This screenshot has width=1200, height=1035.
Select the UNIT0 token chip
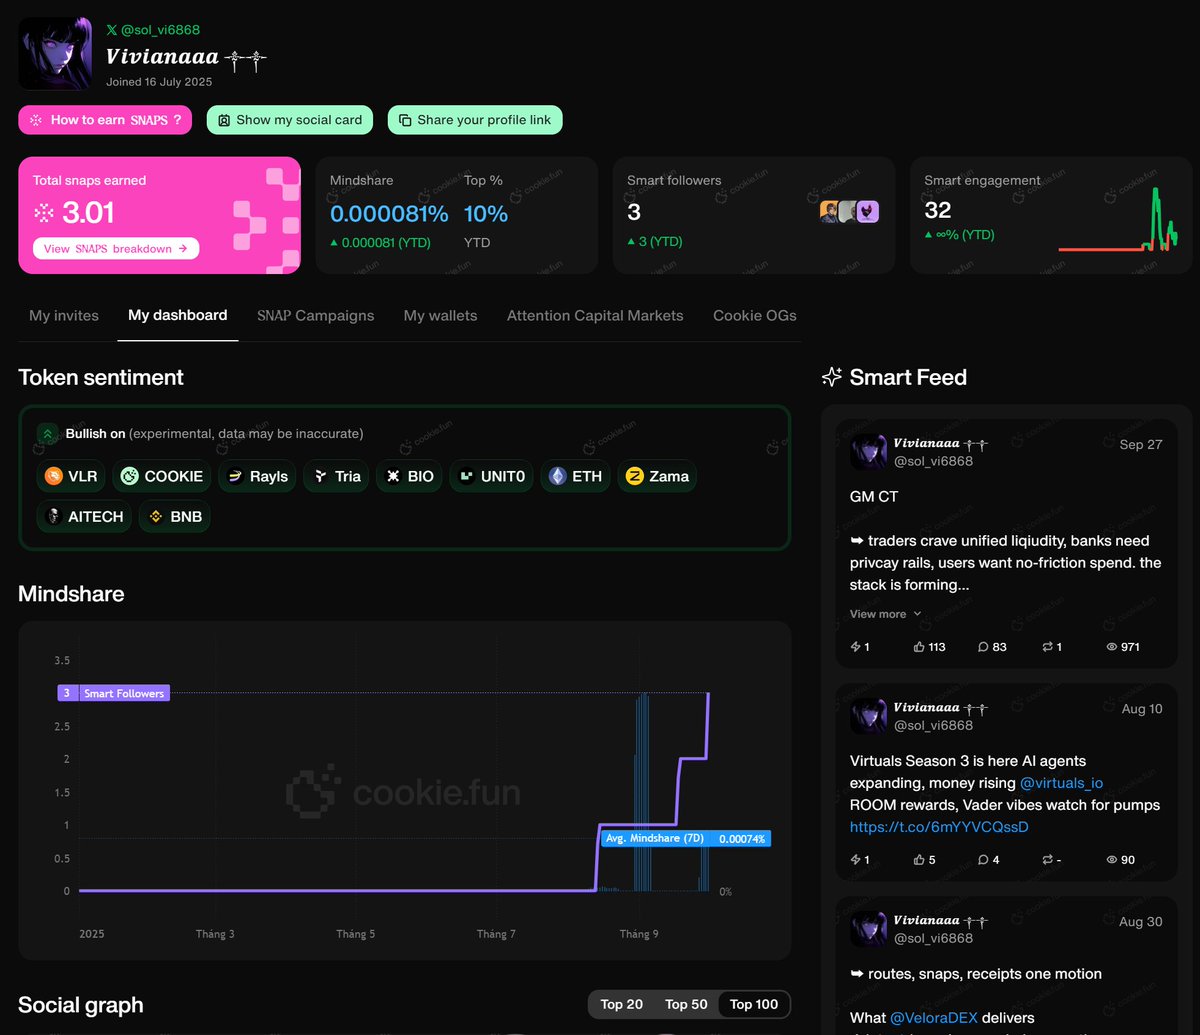491,476
